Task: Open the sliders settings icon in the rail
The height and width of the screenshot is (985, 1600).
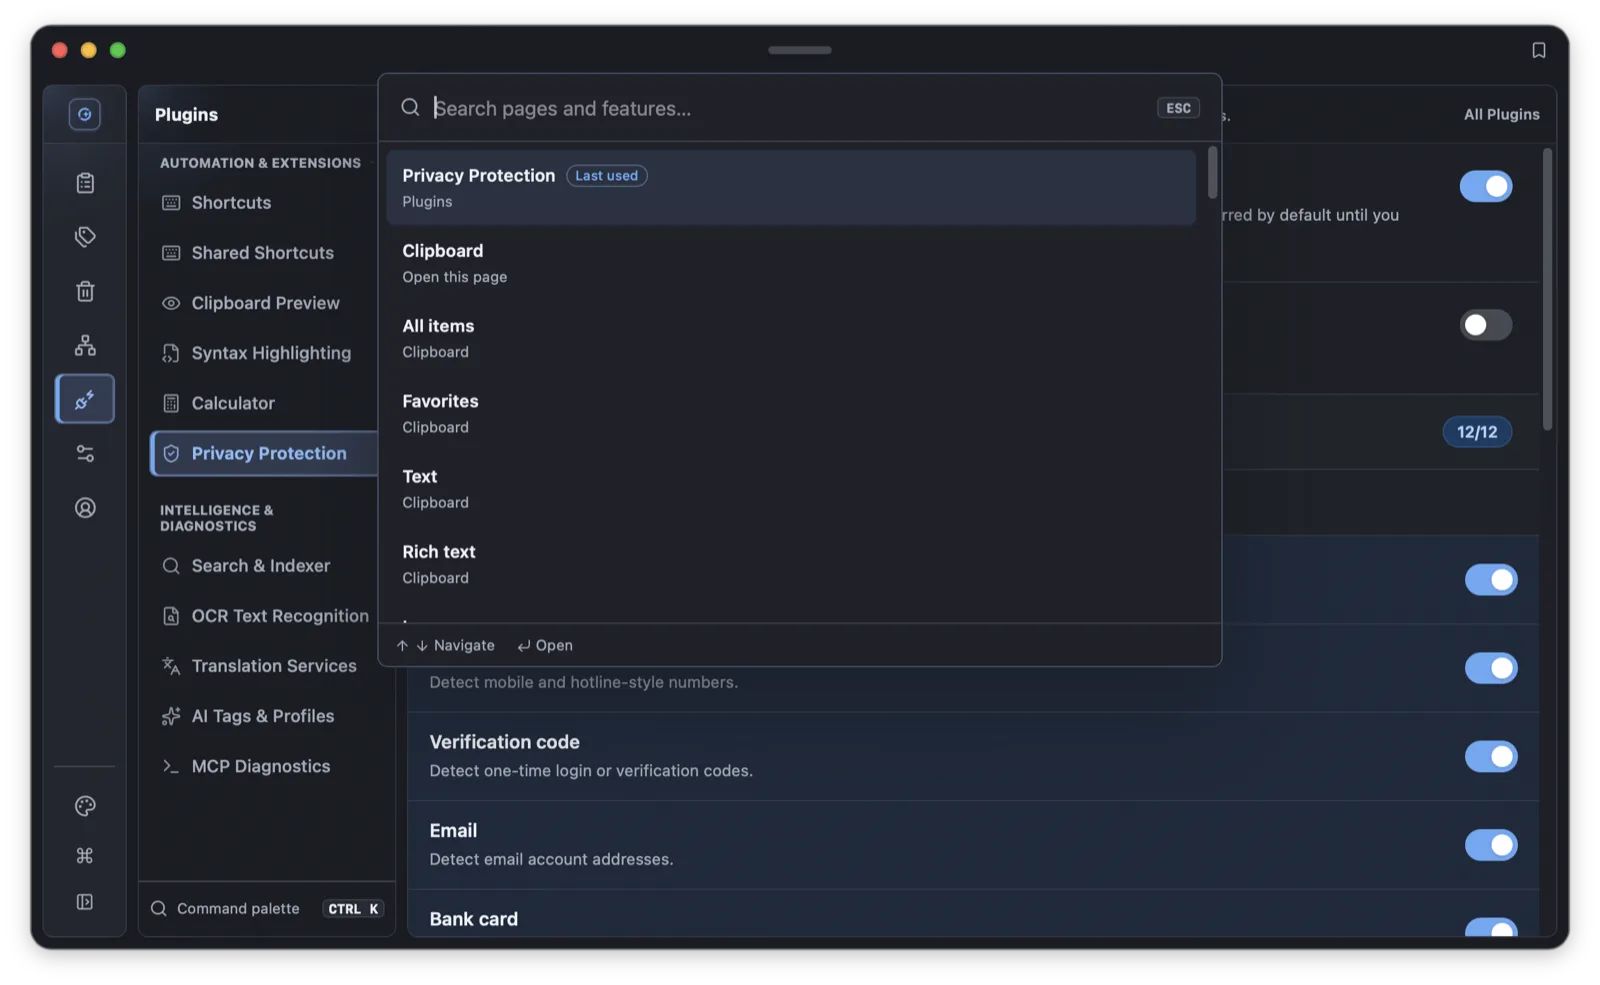Action: pos(85,454)
